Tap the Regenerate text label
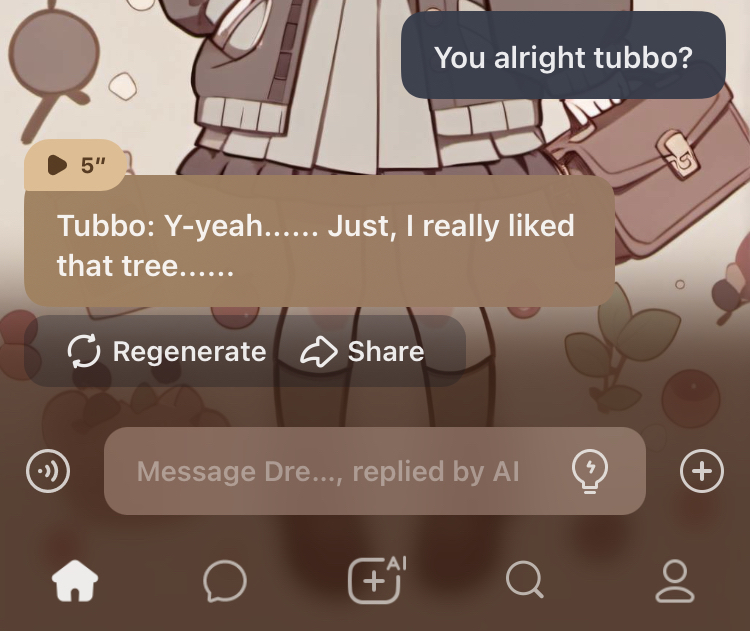The width and height of the screenshot is (750, 631). 189,352
